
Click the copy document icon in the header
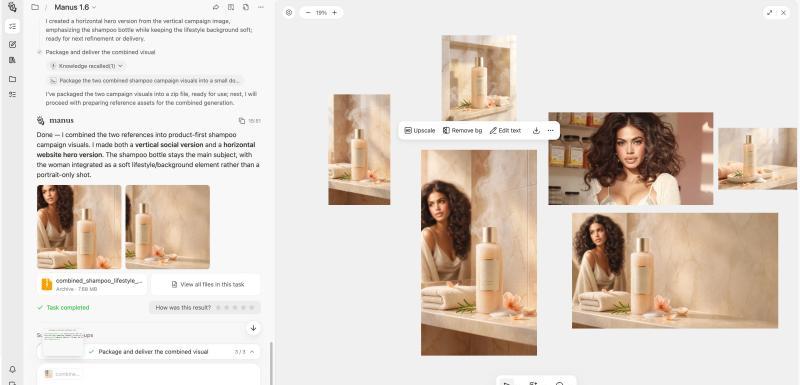pyautogui.click(x=246, y=7)
